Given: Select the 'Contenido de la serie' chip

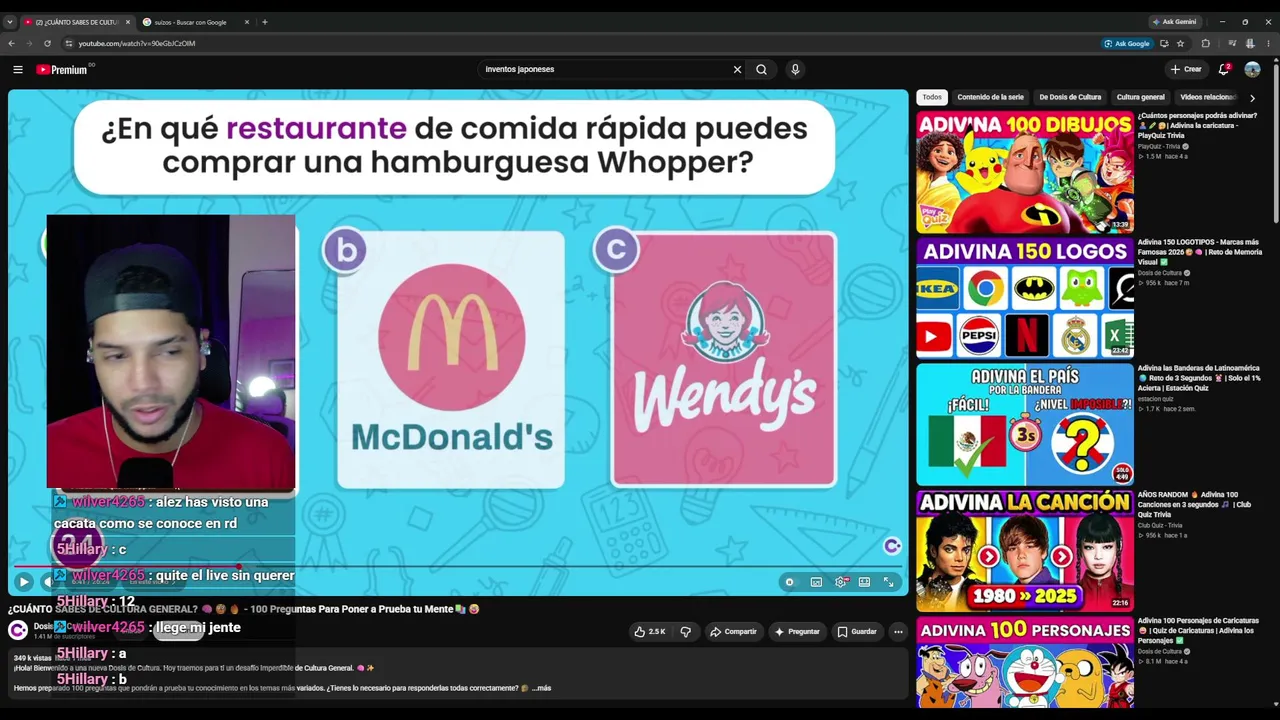Looking at the screenshot, I should pos(990,97).
